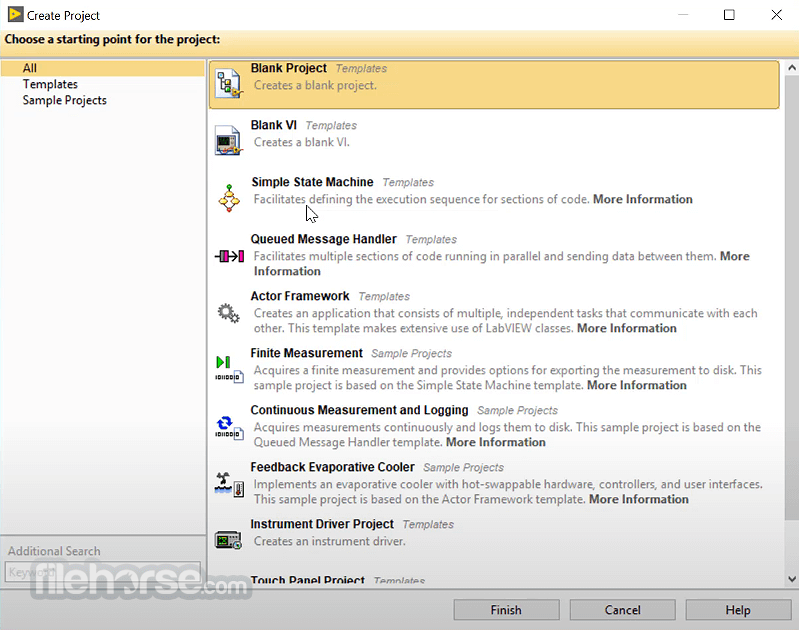Click the Finish button

506,610
